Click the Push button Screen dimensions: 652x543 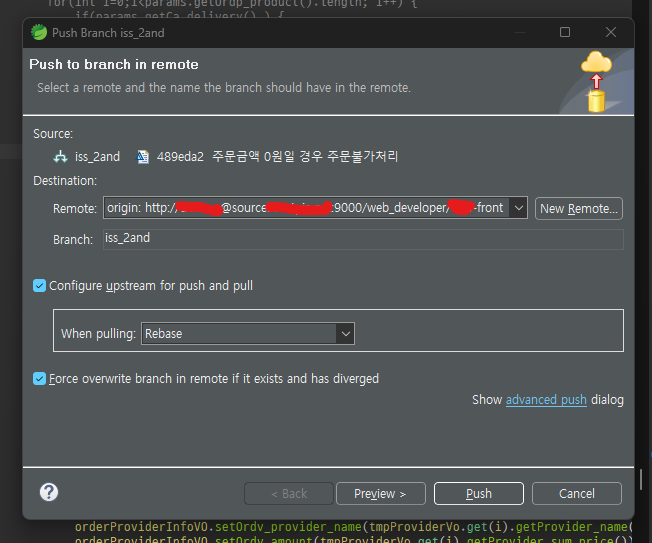coord(479,494)
